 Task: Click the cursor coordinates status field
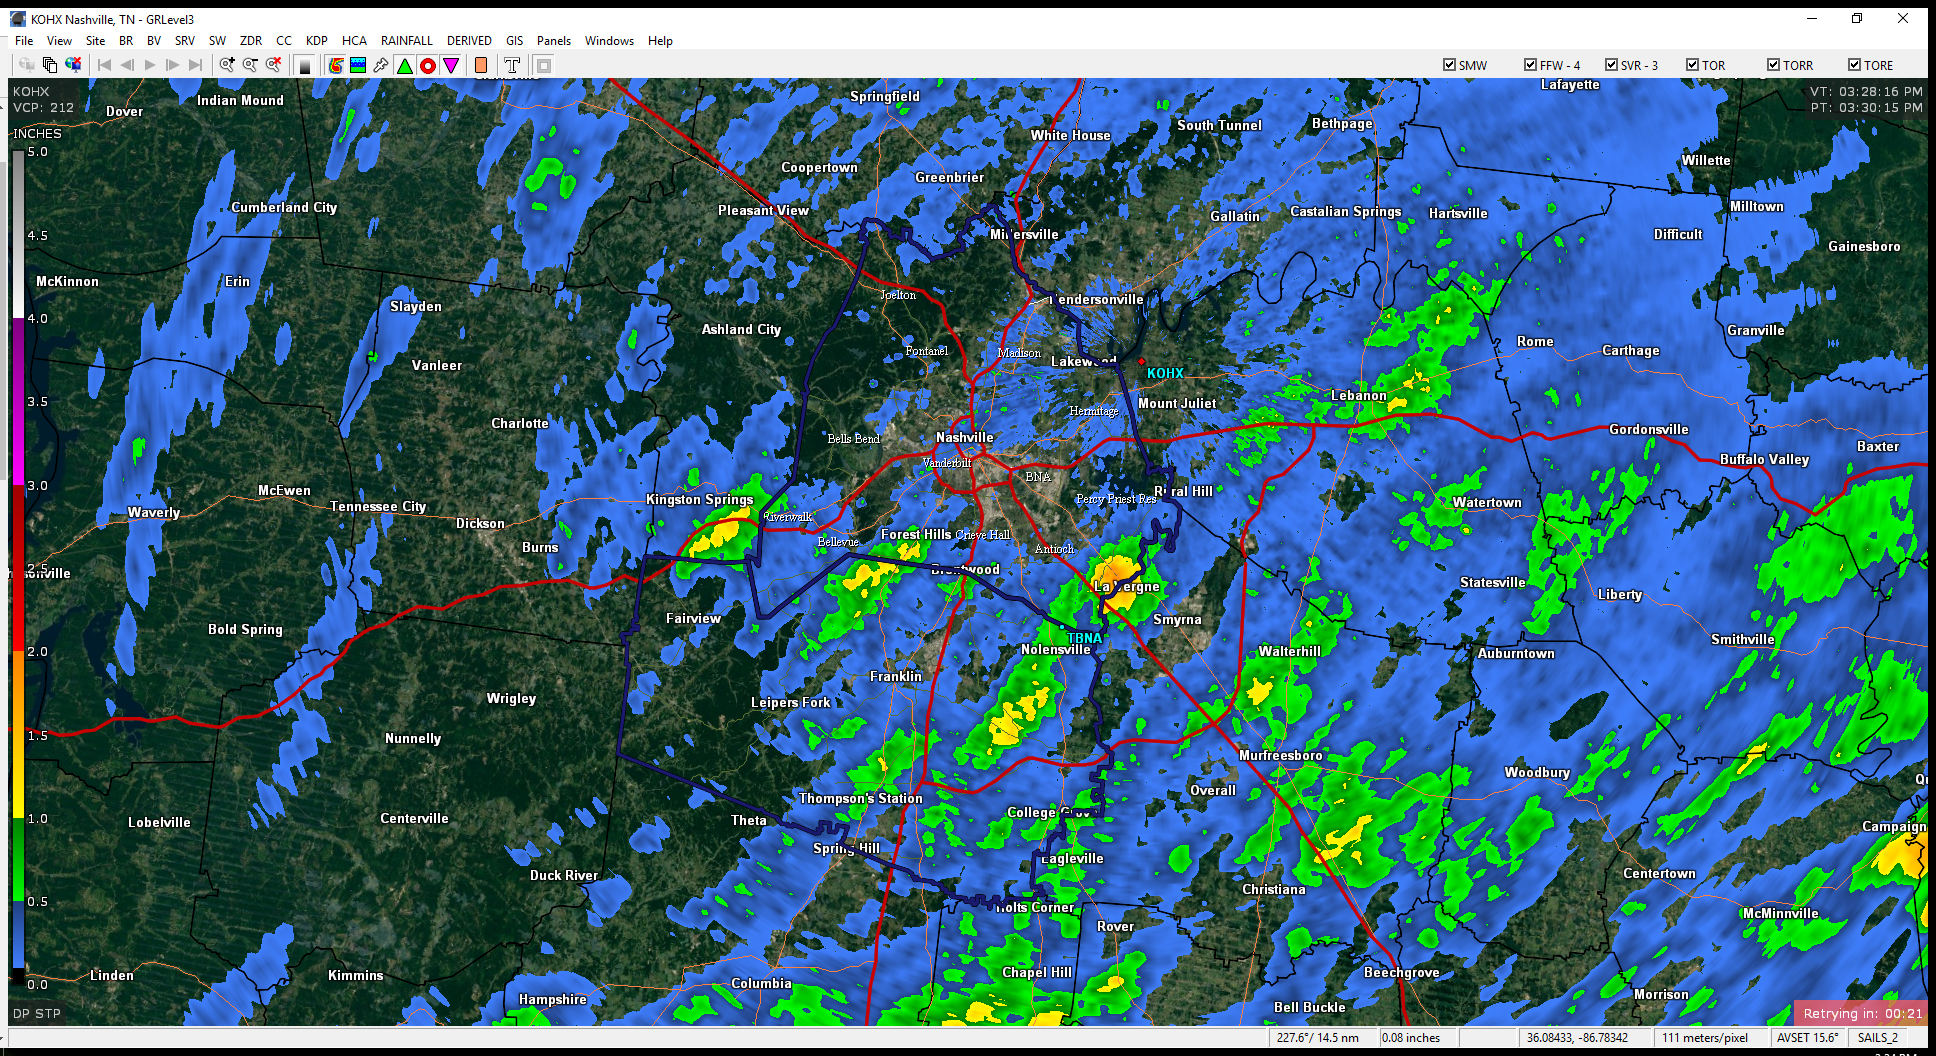pyautogui.click(x=1583, y=1038)
